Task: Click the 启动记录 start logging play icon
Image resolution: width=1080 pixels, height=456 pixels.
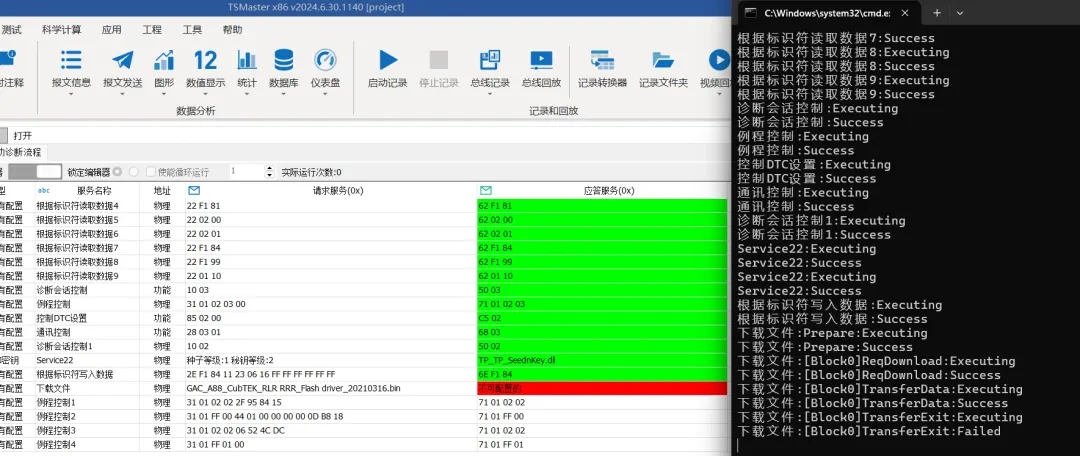Action: point(388,61)
